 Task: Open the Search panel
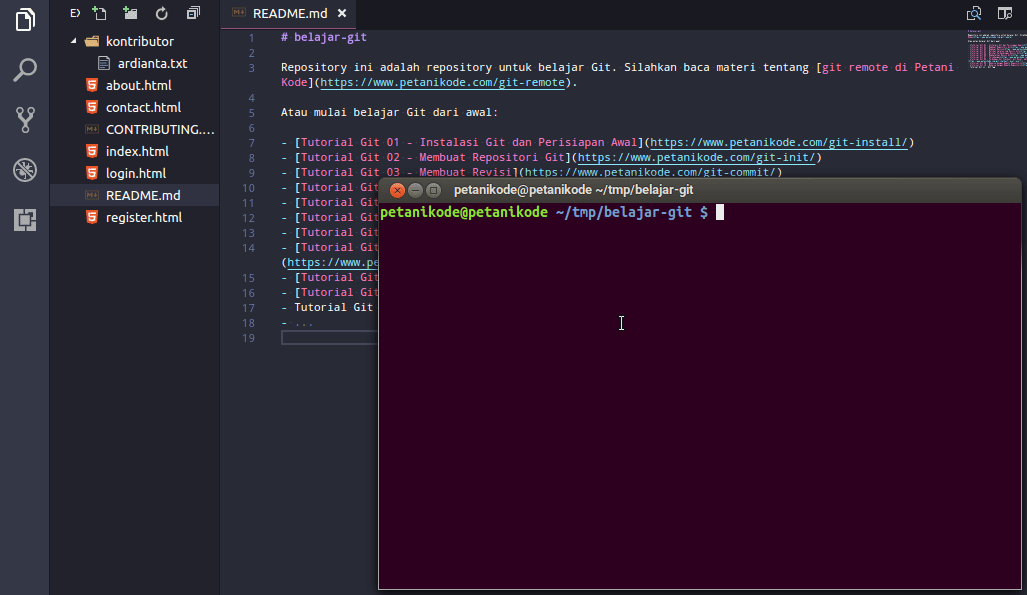pos(24,70)
